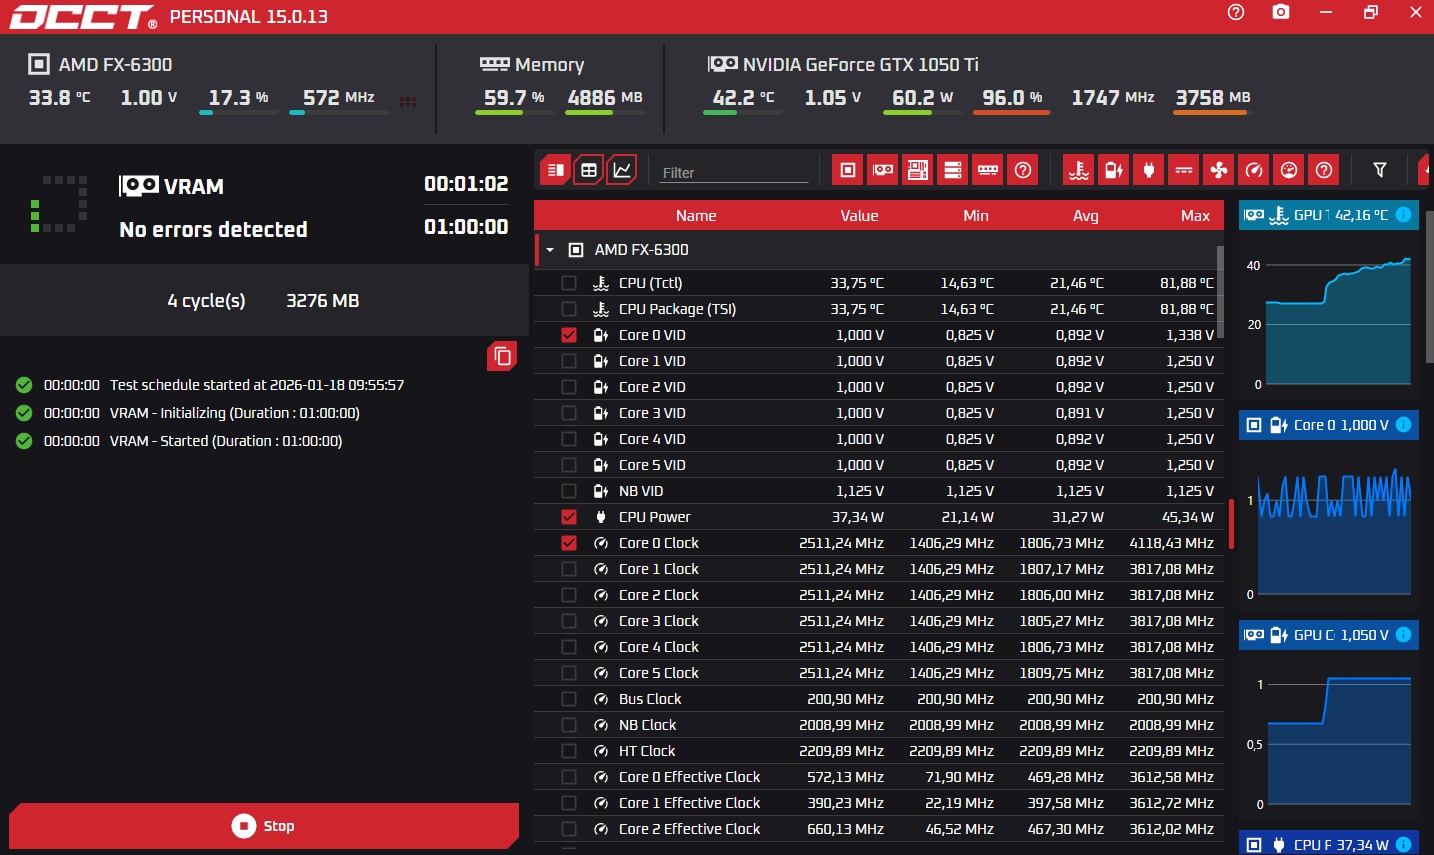1434x855 pixels.
Task: Toggle the graphics card device sensor filter
Action: click(x=883, y=170)
